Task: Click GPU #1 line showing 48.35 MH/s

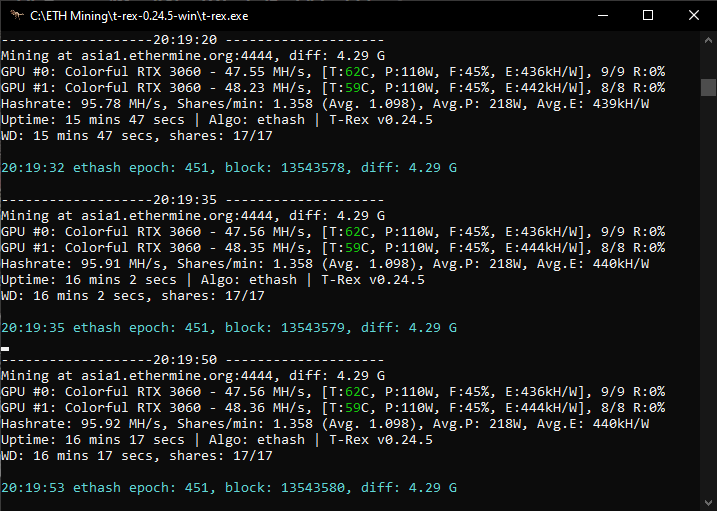Action: (x=333, y=248)
